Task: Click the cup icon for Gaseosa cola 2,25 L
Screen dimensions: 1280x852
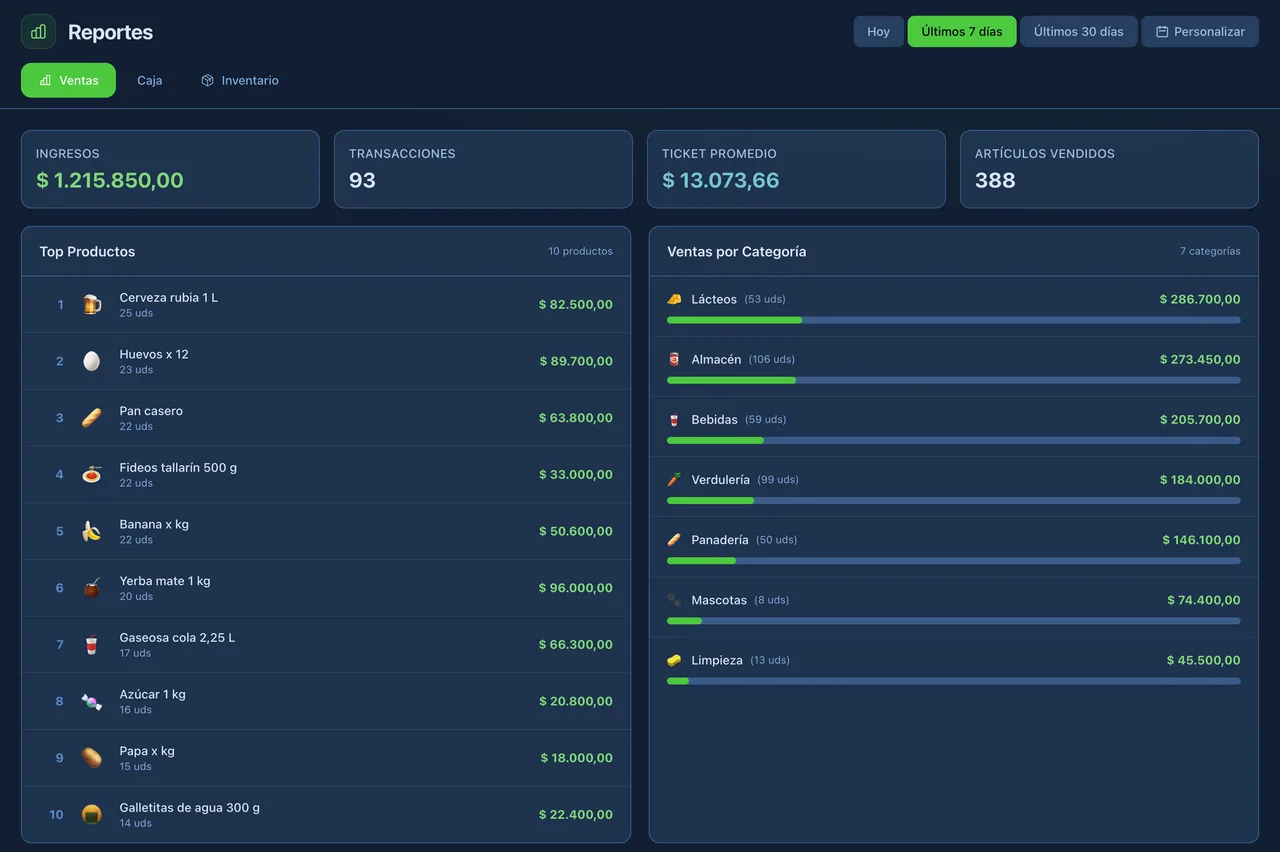Action: click(92, 644)
